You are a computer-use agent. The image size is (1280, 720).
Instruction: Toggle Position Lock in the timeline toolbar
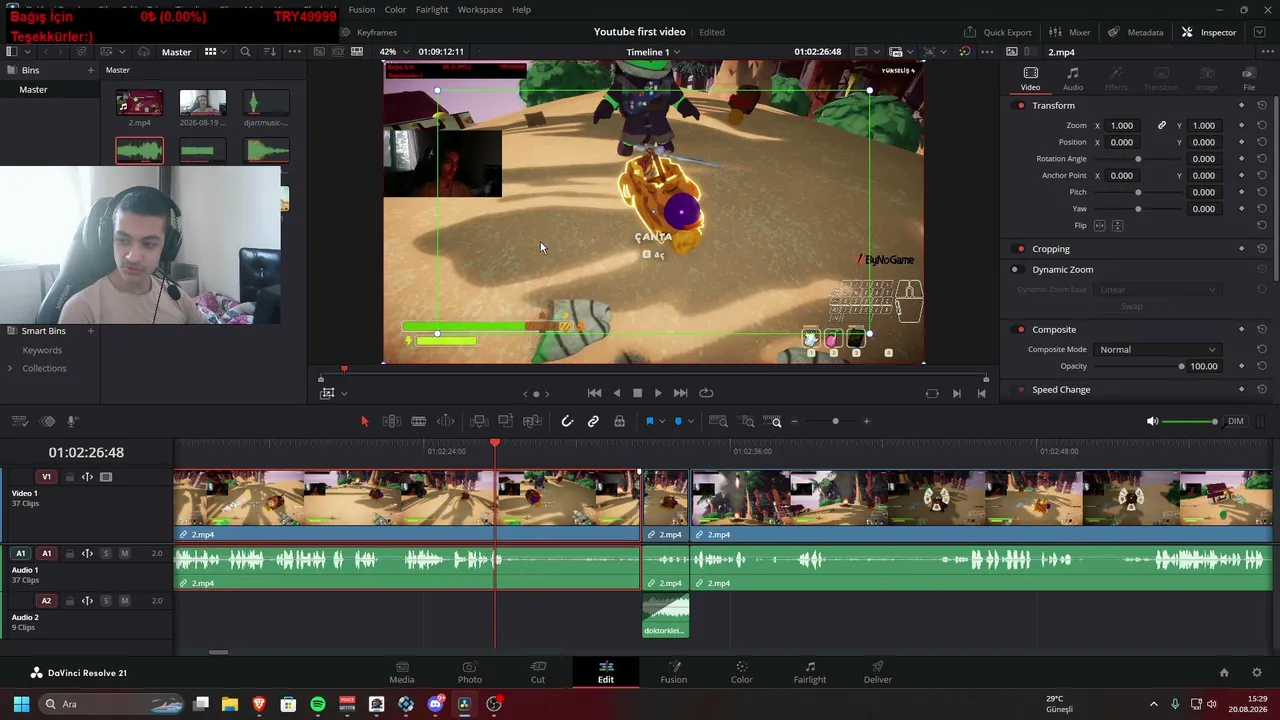(x=619, y=421)
